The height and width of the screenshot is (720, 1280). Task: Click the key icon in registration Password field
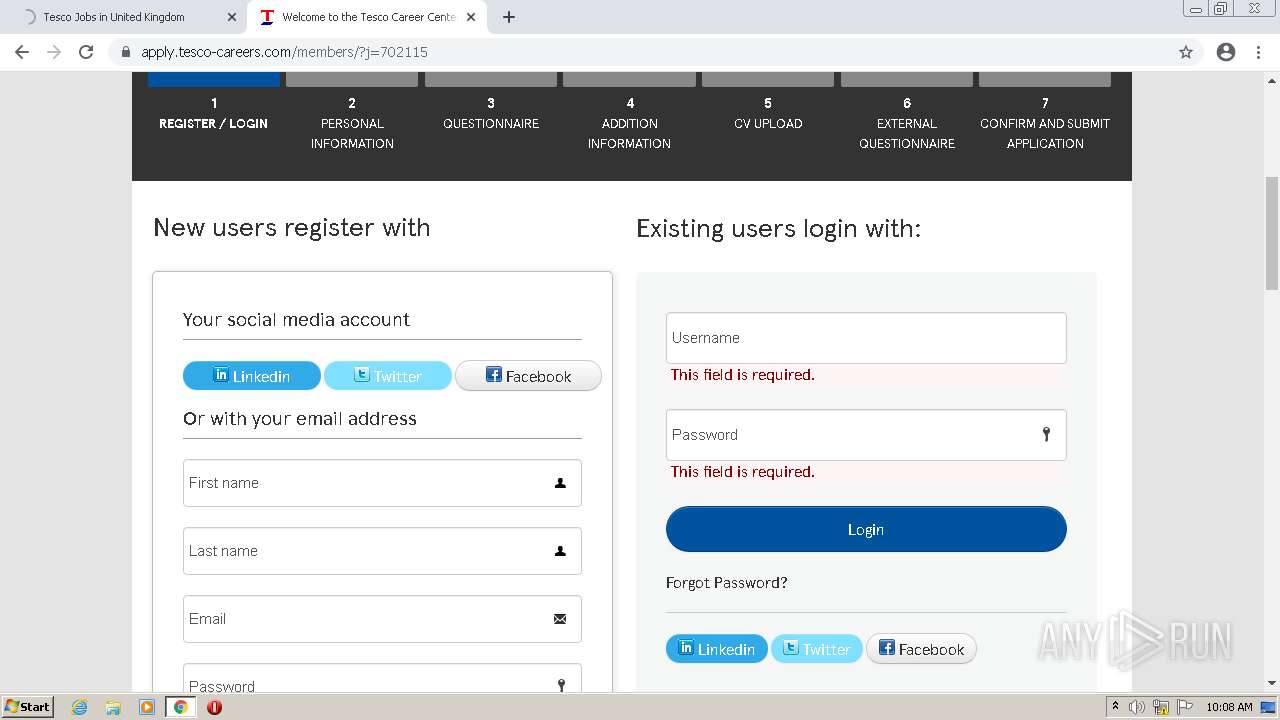coord(561,685)
